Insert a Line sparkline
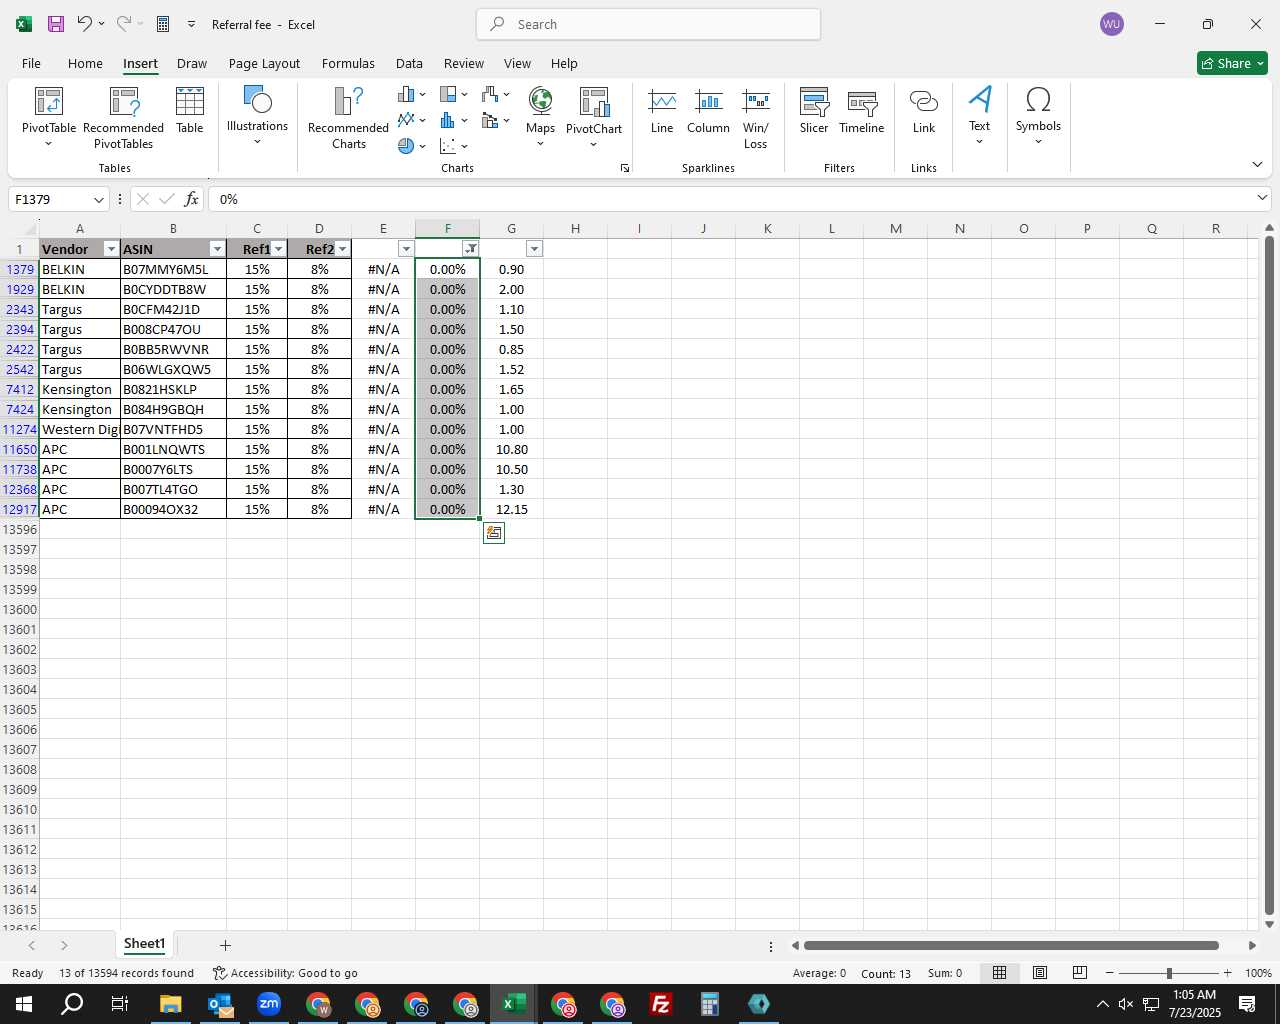1280x1024 pixels. (662, 110)
